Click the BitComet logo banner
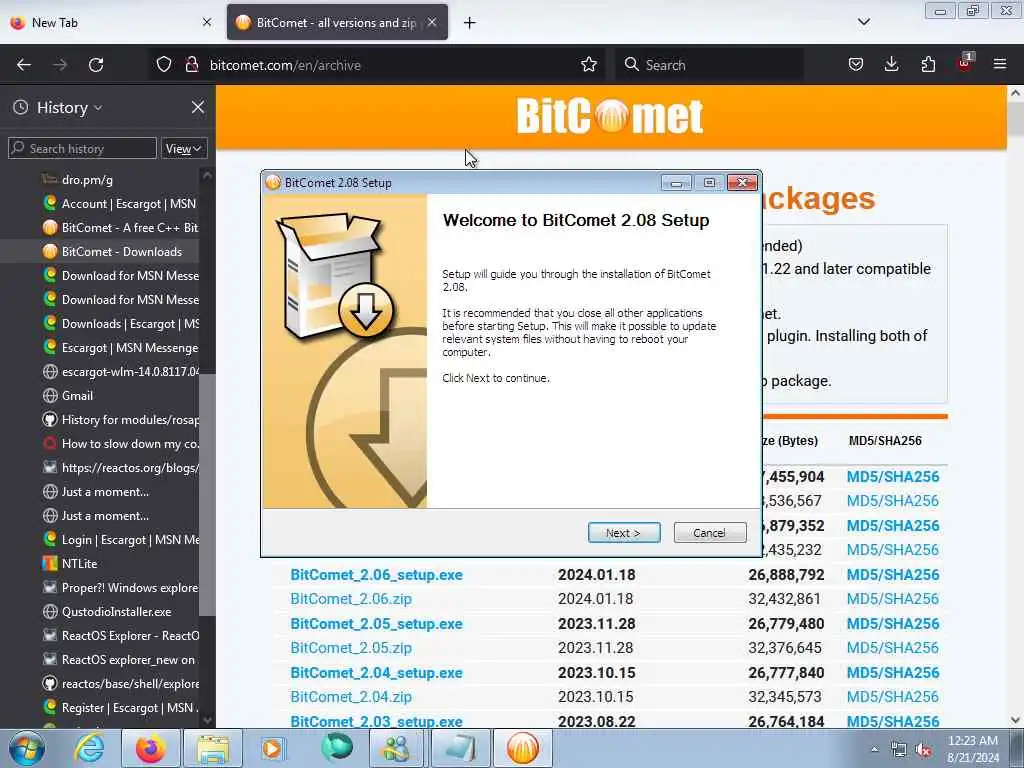 [609, 116]
